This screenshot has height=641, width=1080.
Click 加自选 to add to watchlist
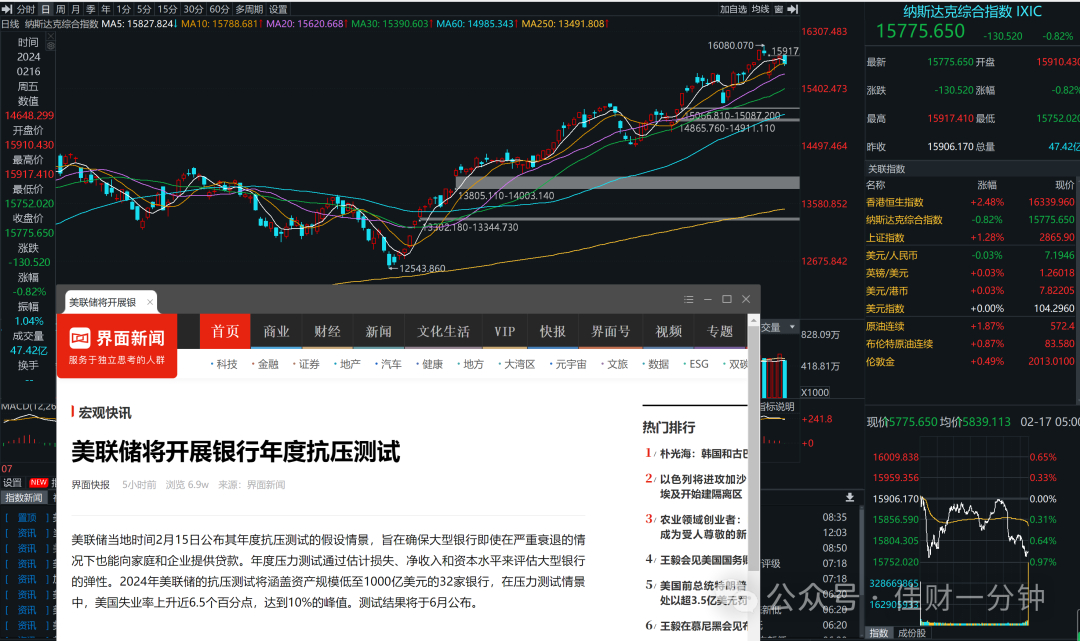click(x=734, y=9)
